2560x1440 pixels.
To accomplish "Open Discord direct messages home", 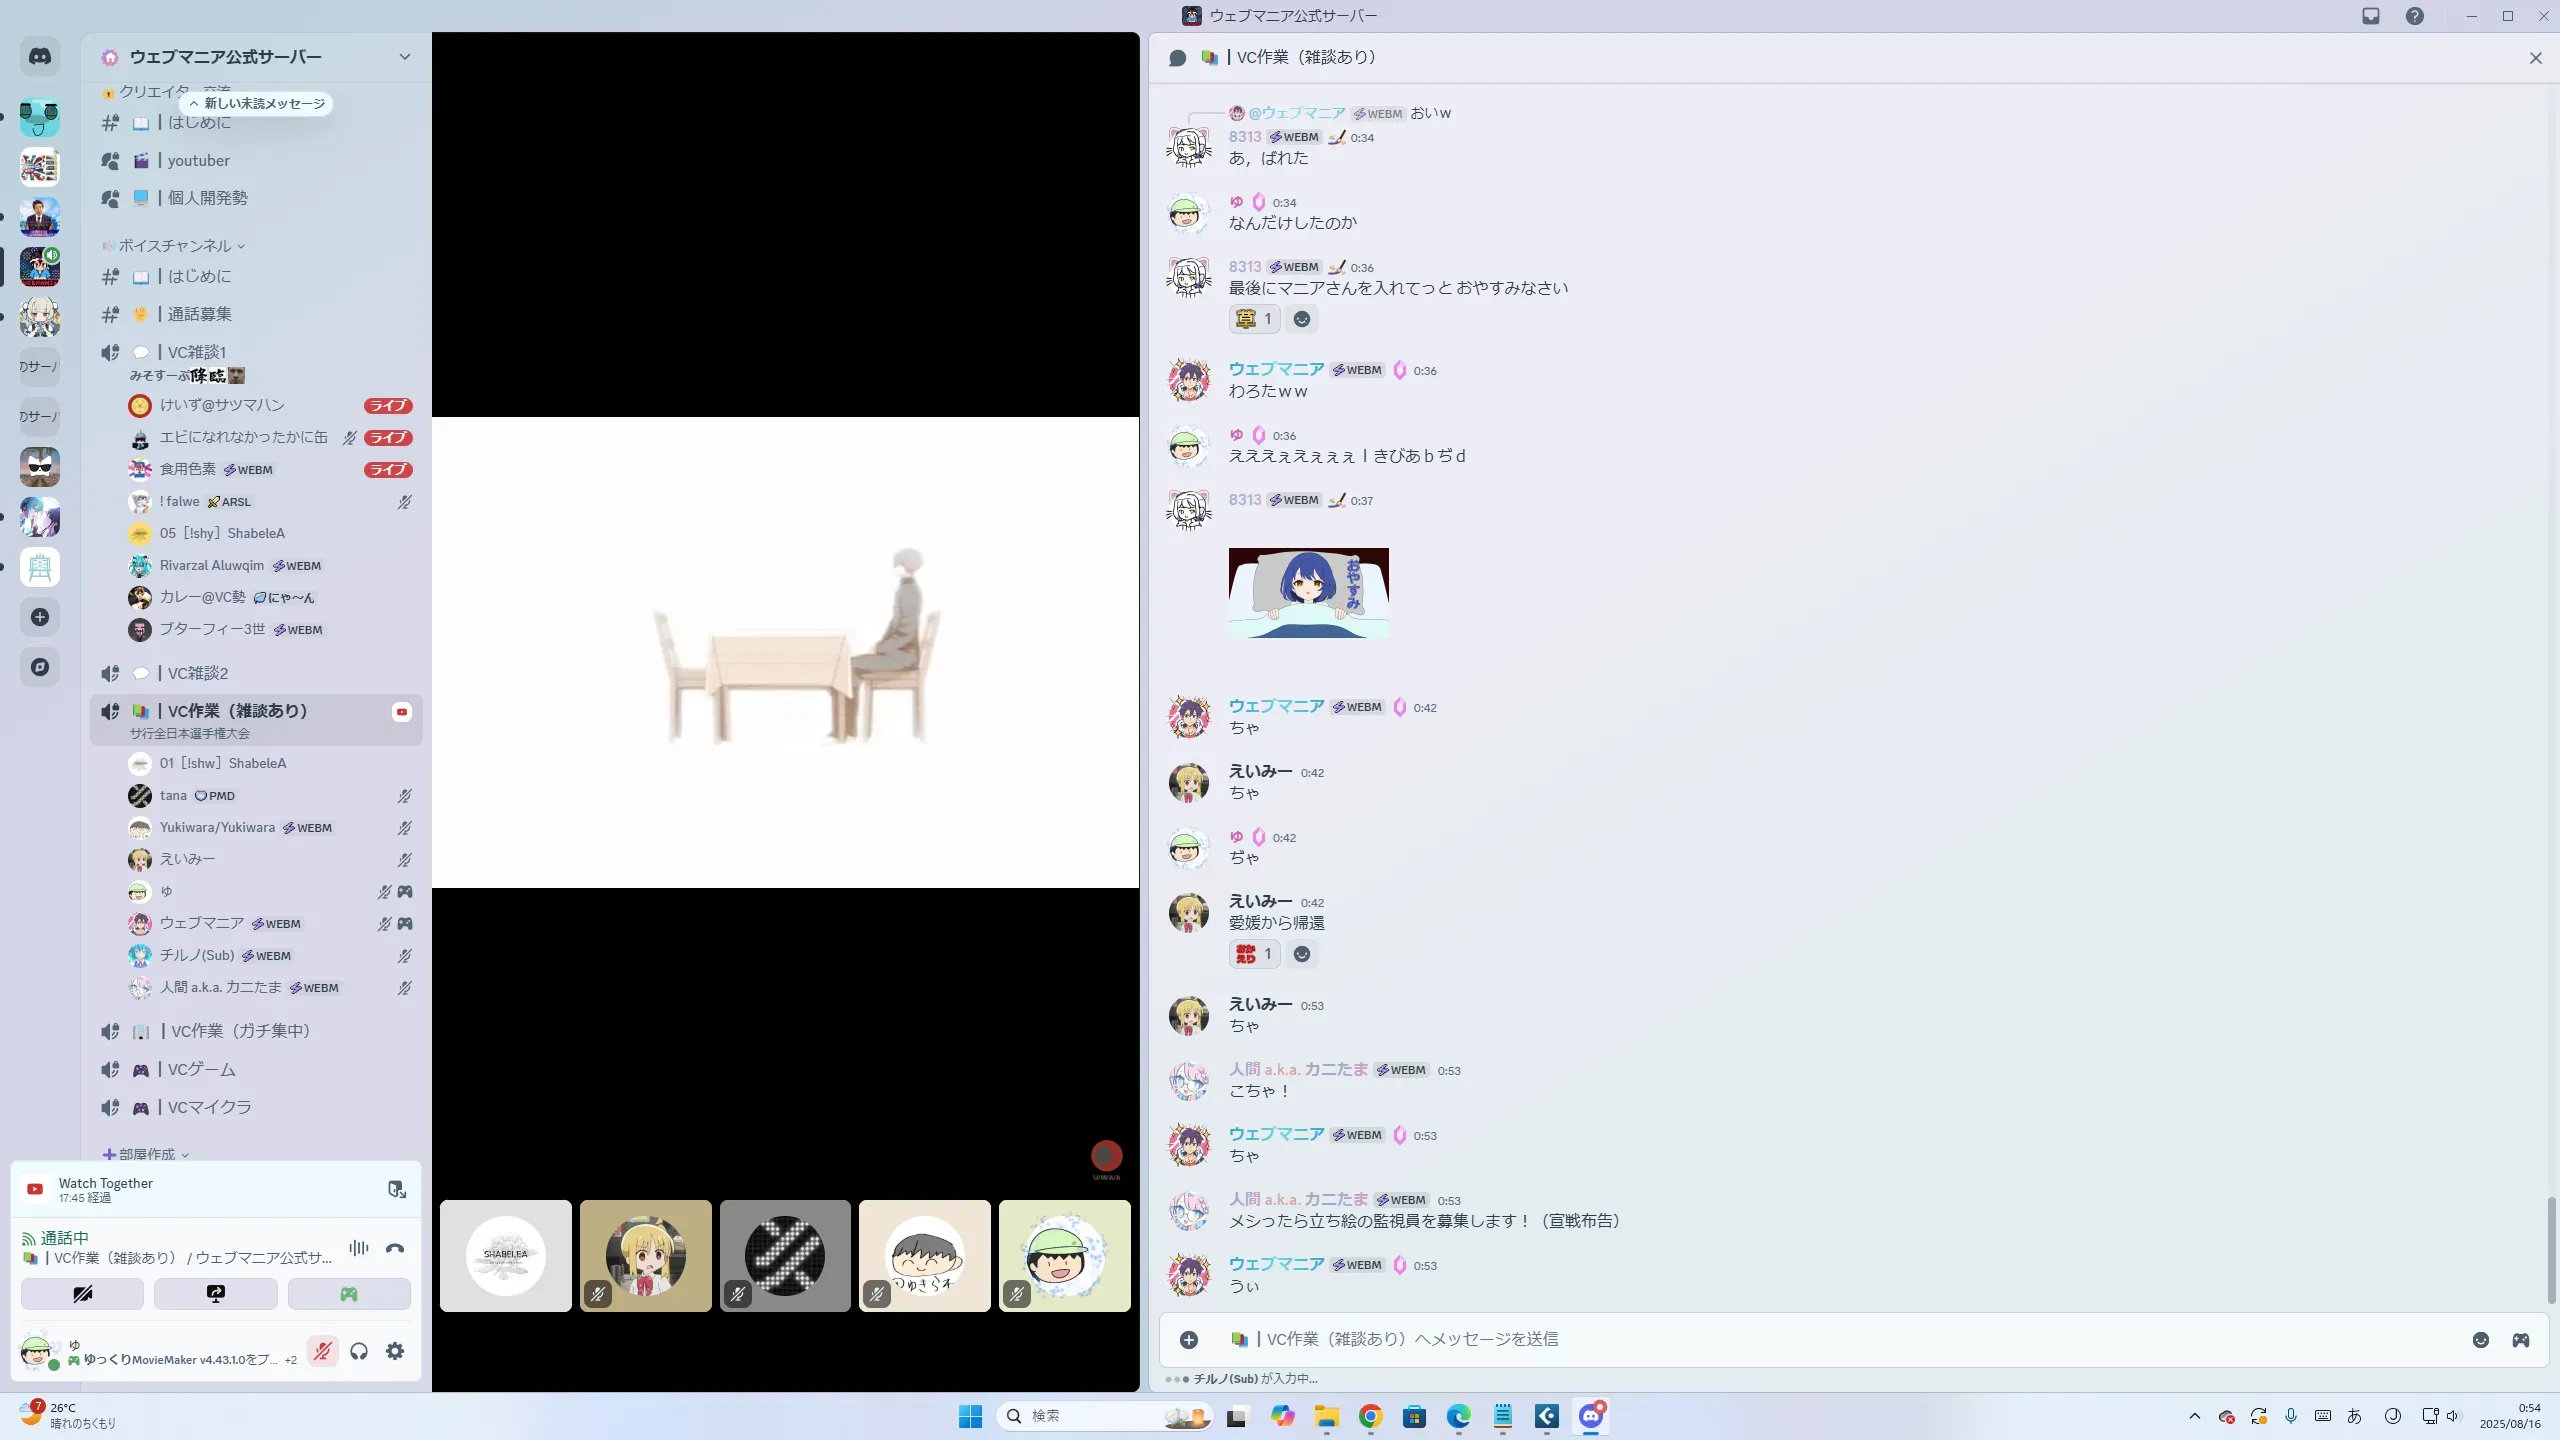I will point(40,57).
